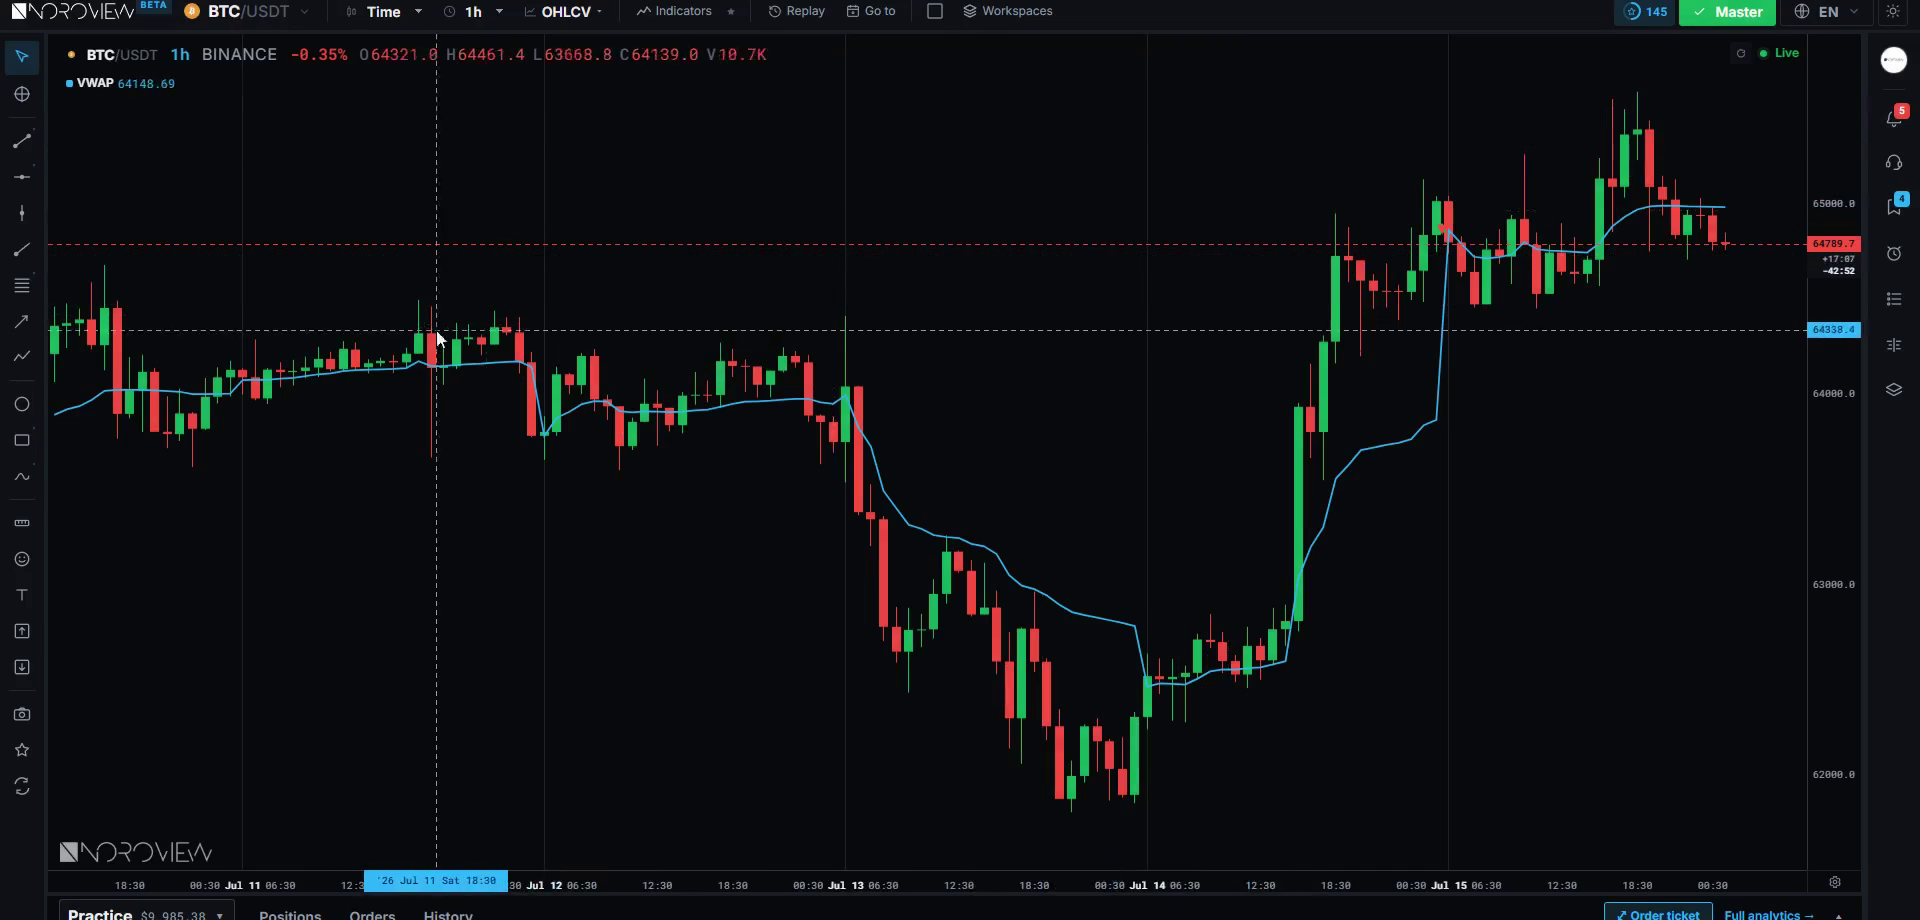Click the star favorites icon in left toolbar
The image size is (1920, 920).
[22, 750]
